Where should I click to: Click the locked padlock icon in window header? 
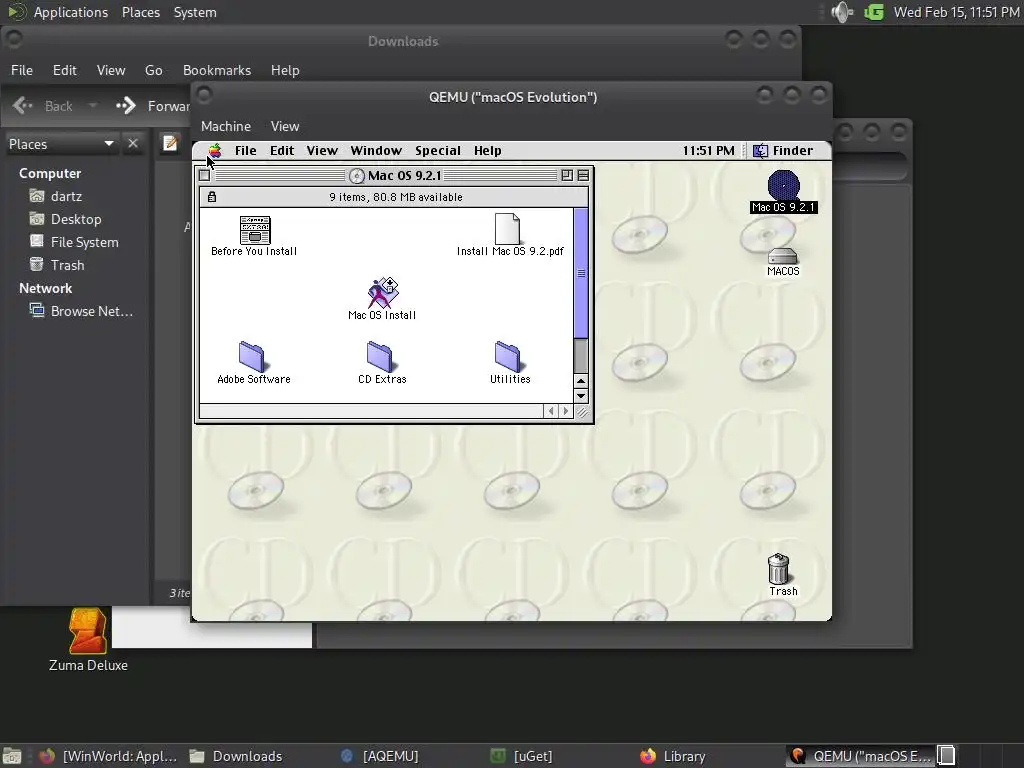pyautogui.click(x=212, y=197)
